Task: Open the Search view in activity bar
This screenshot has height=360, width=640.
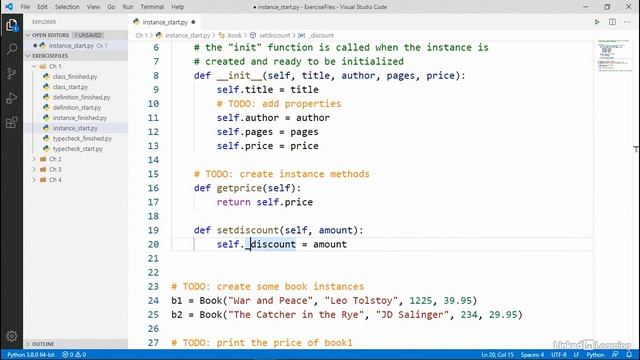Action: click(11, 49)
